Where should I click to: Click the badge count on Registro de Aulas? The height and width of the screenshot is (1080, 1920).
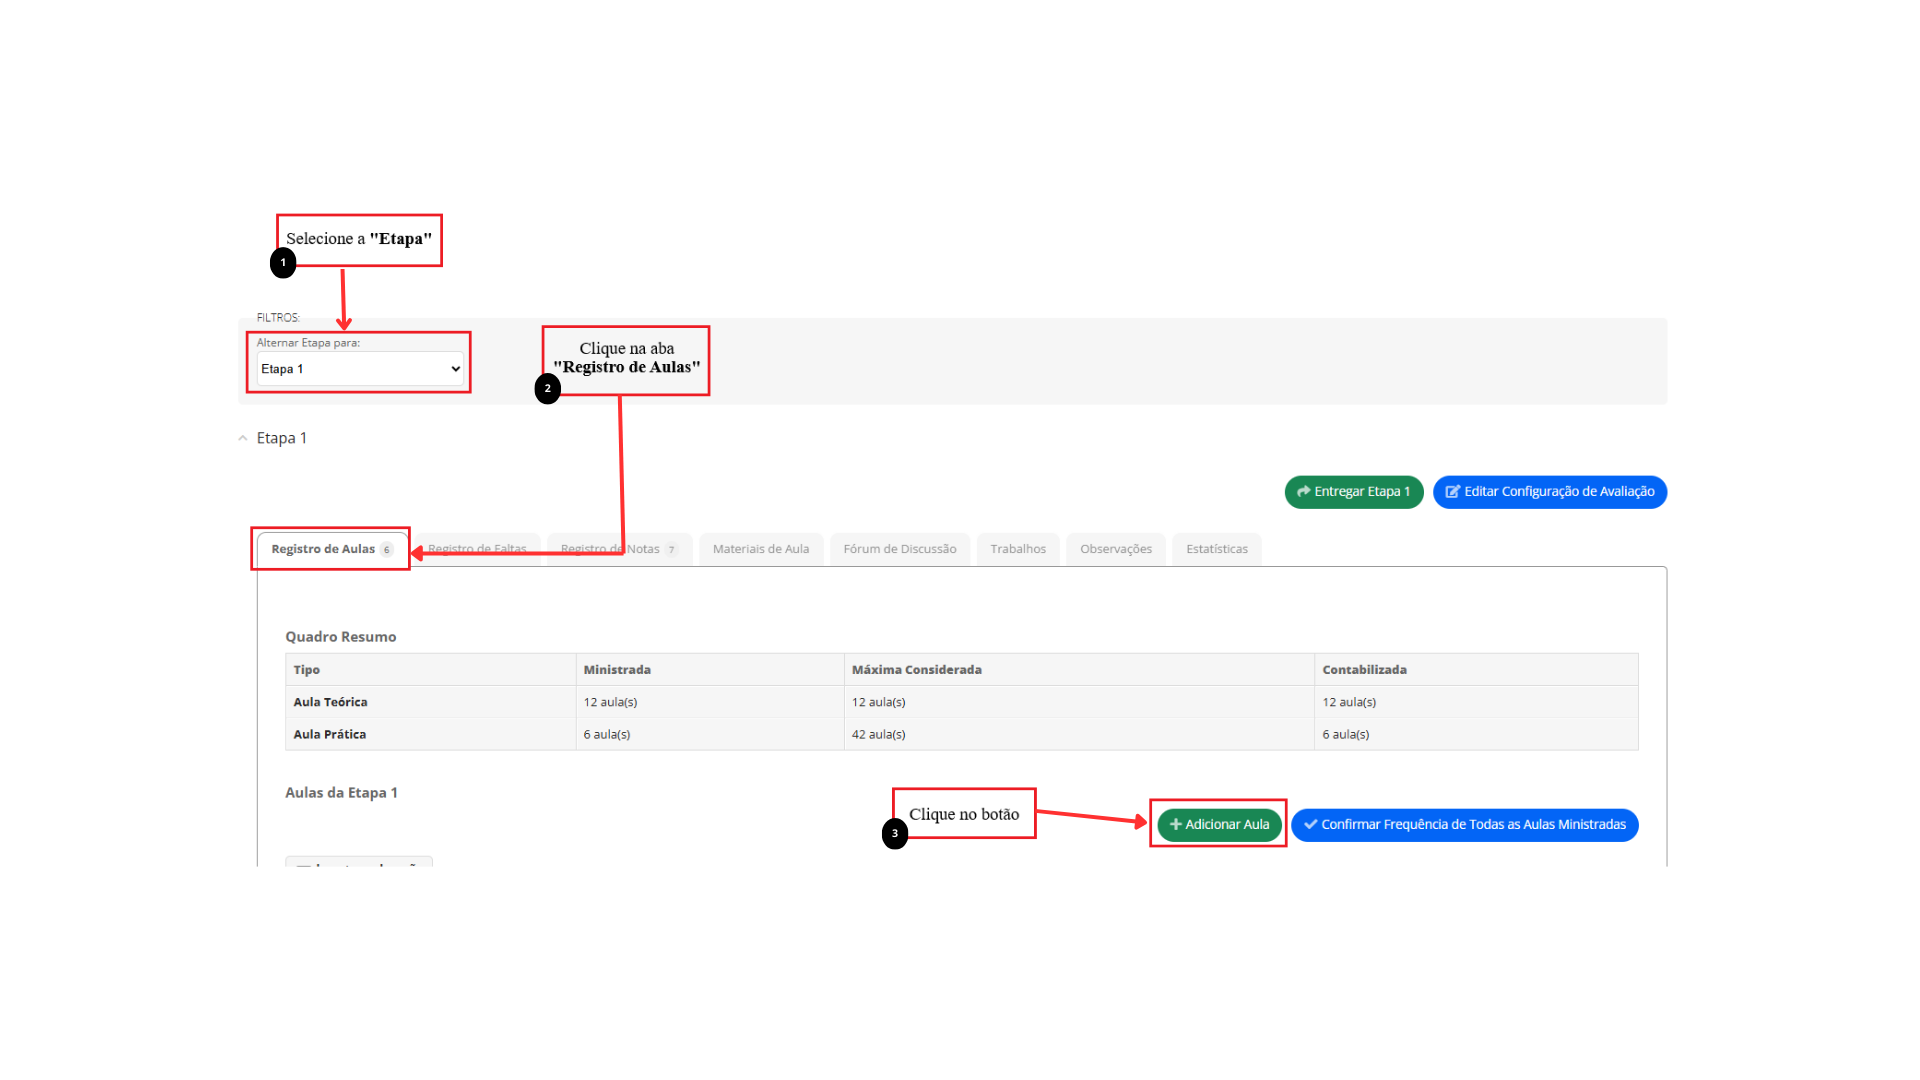pos(387,550)
